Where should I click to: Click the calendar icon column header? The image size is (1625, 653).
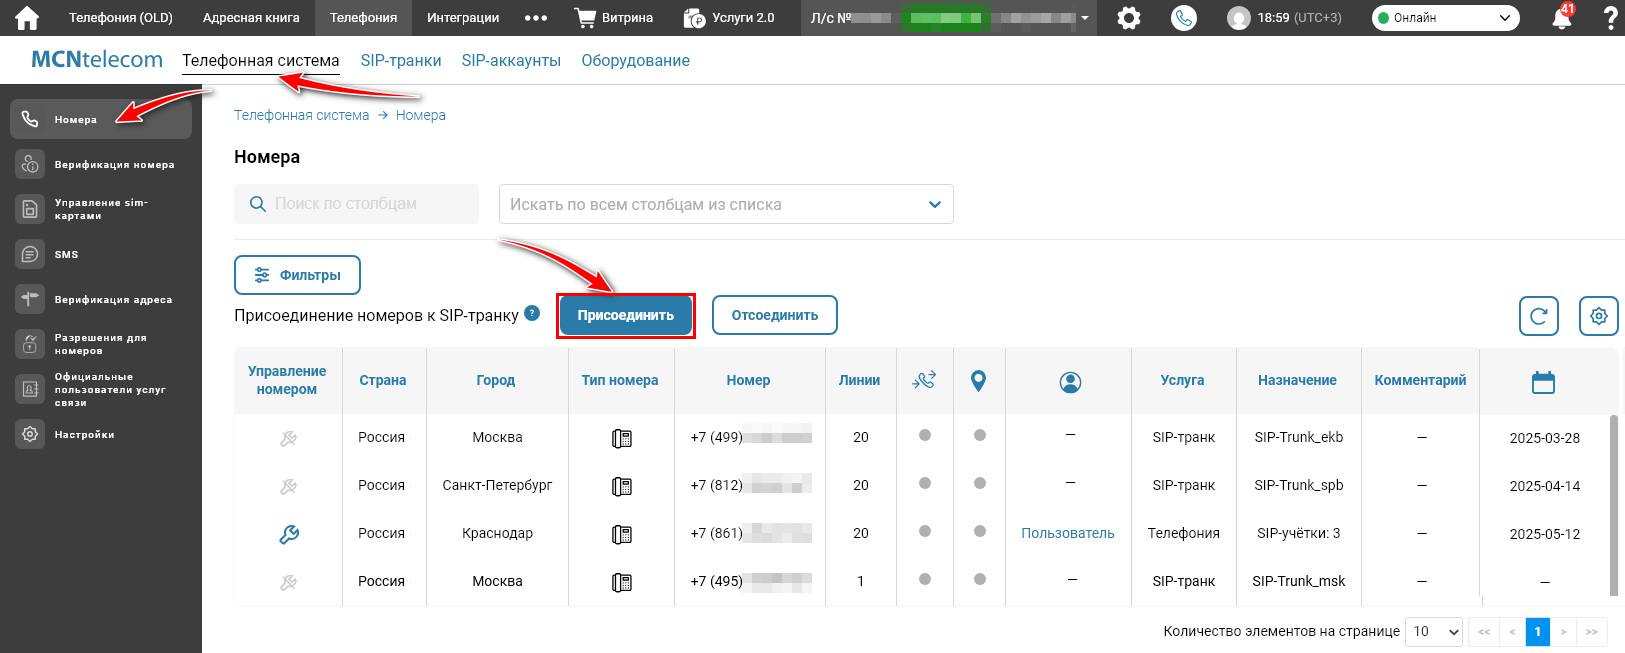click(1543, 382)
